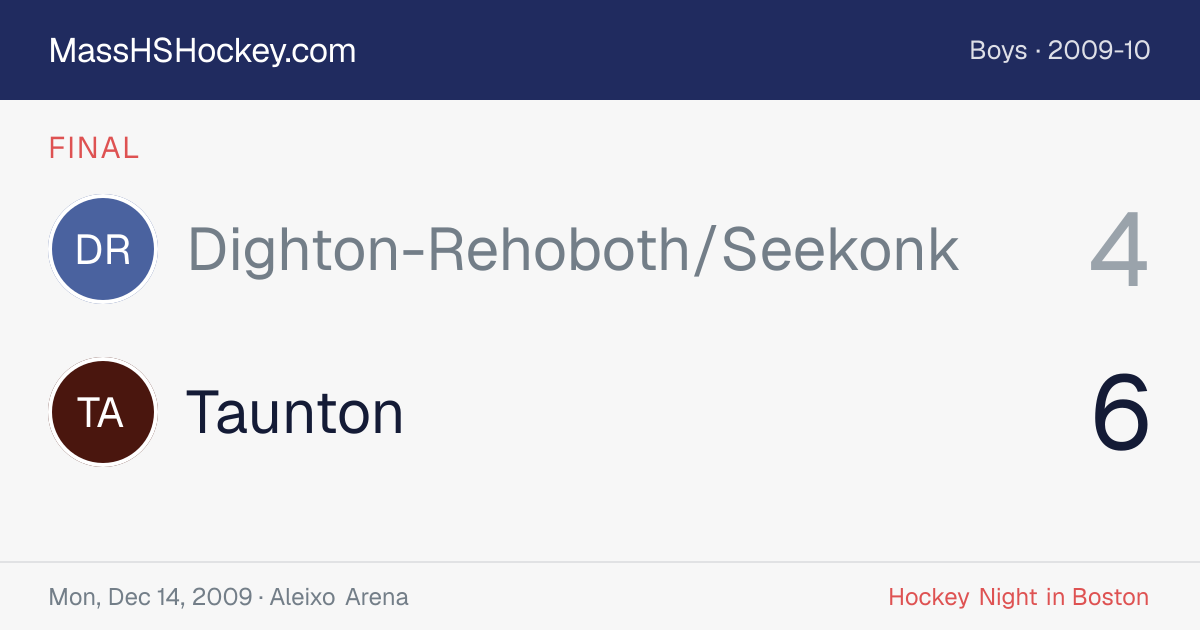
Task: Click the maroon TA team logo
Action: pyautogui.click(x=103, y=412)
